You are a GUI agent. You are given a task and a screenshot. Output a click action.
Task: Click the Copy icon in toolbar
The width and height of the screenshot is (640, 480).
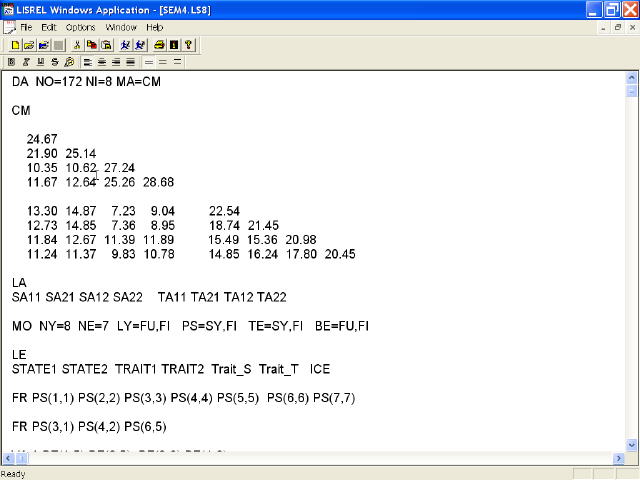pos(91,45)
